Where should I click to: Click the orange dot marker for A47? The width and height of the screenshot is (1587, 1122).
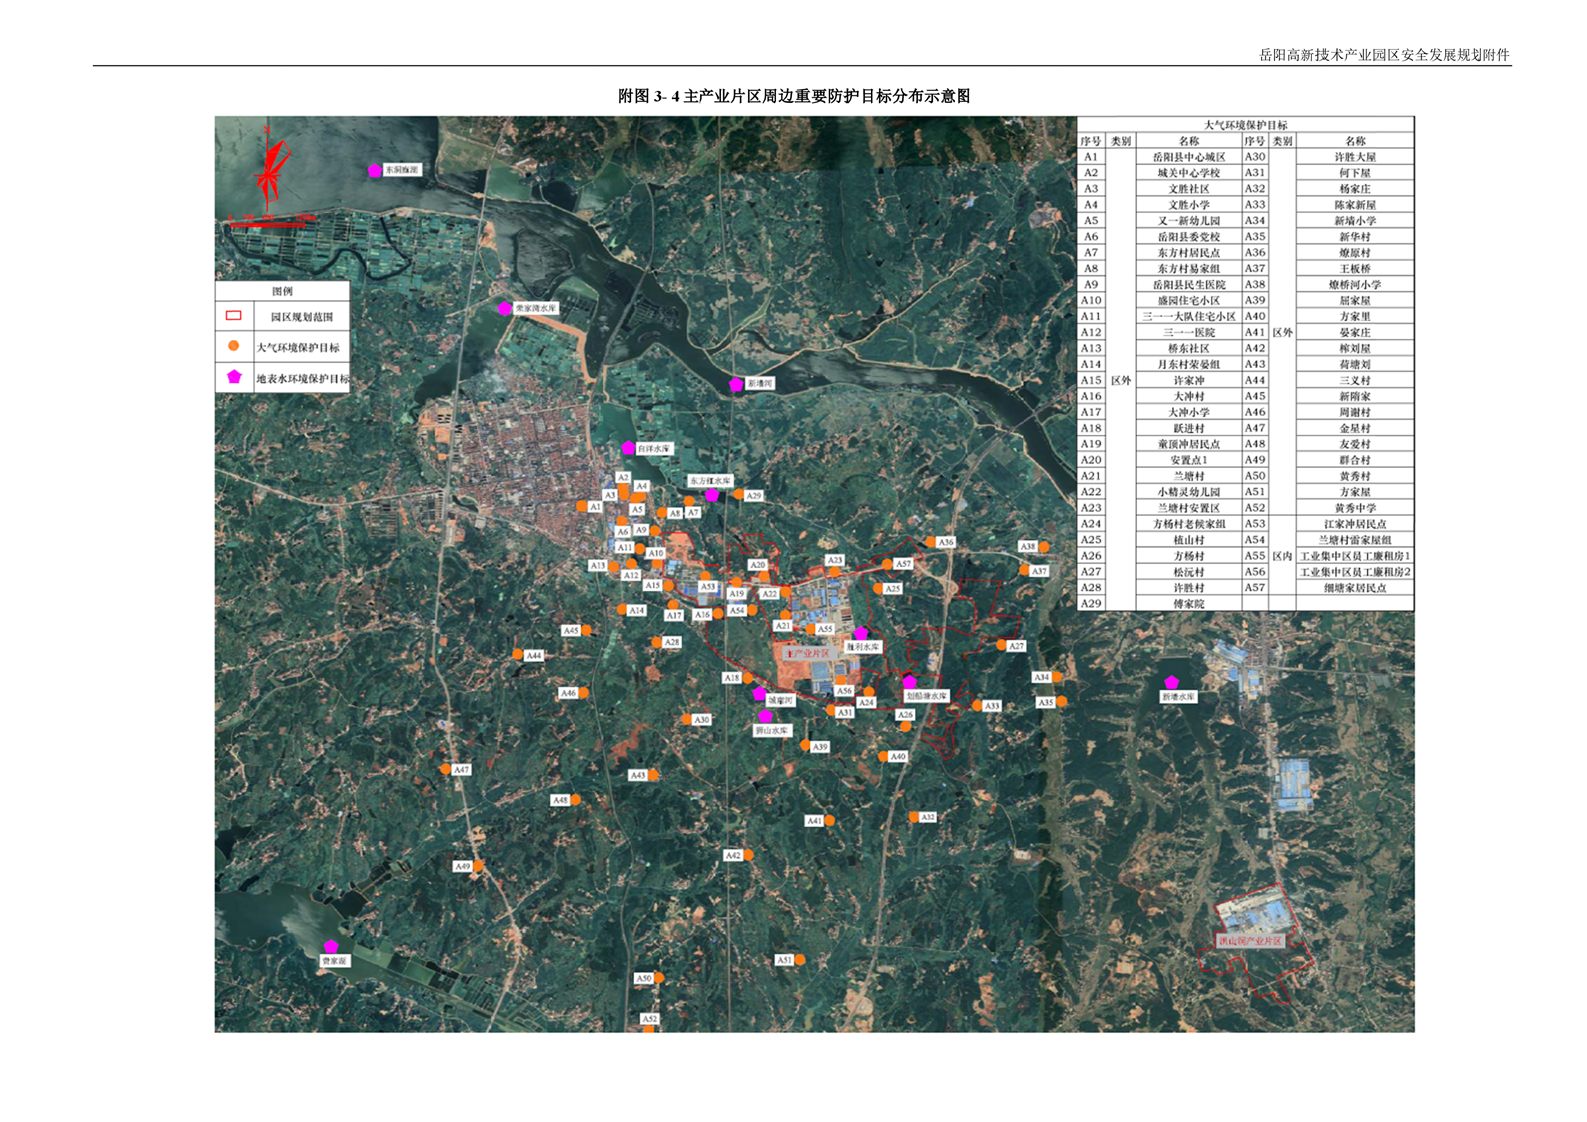[446, 770]
